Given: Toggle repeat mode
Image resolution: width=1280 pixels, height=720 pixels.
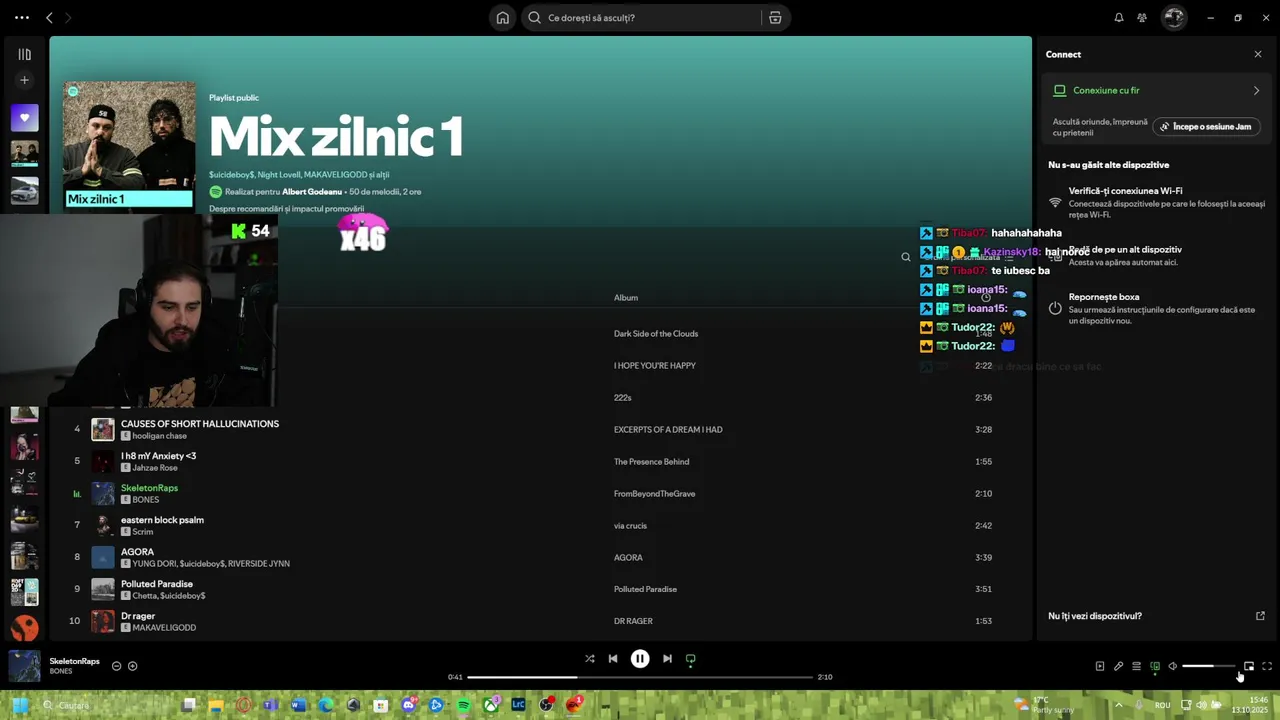Looking at the screenshot, I should point(690,659).
